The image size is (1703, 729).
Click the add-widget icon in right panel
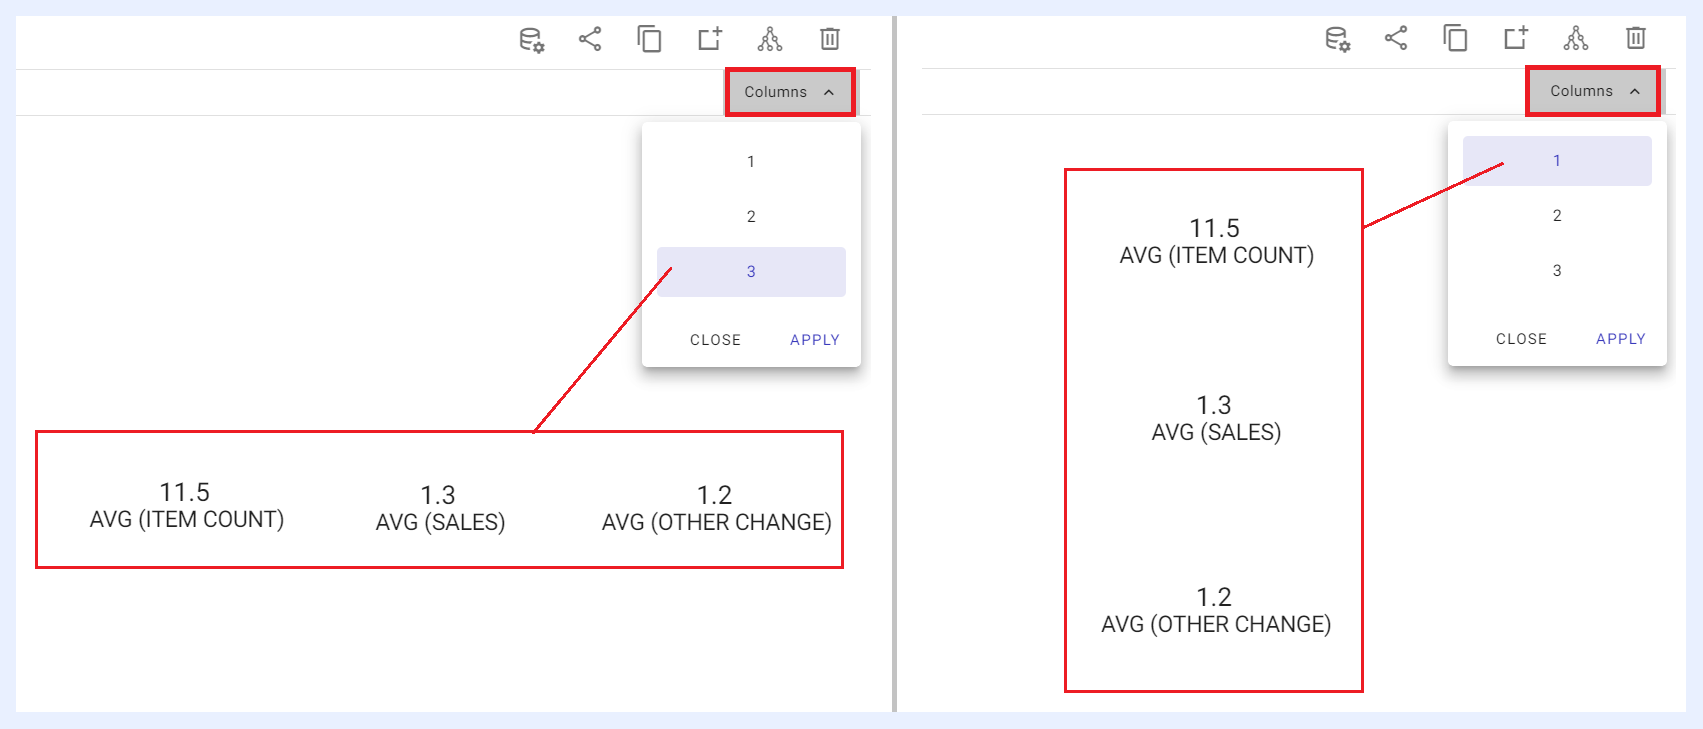(1516, 38)
